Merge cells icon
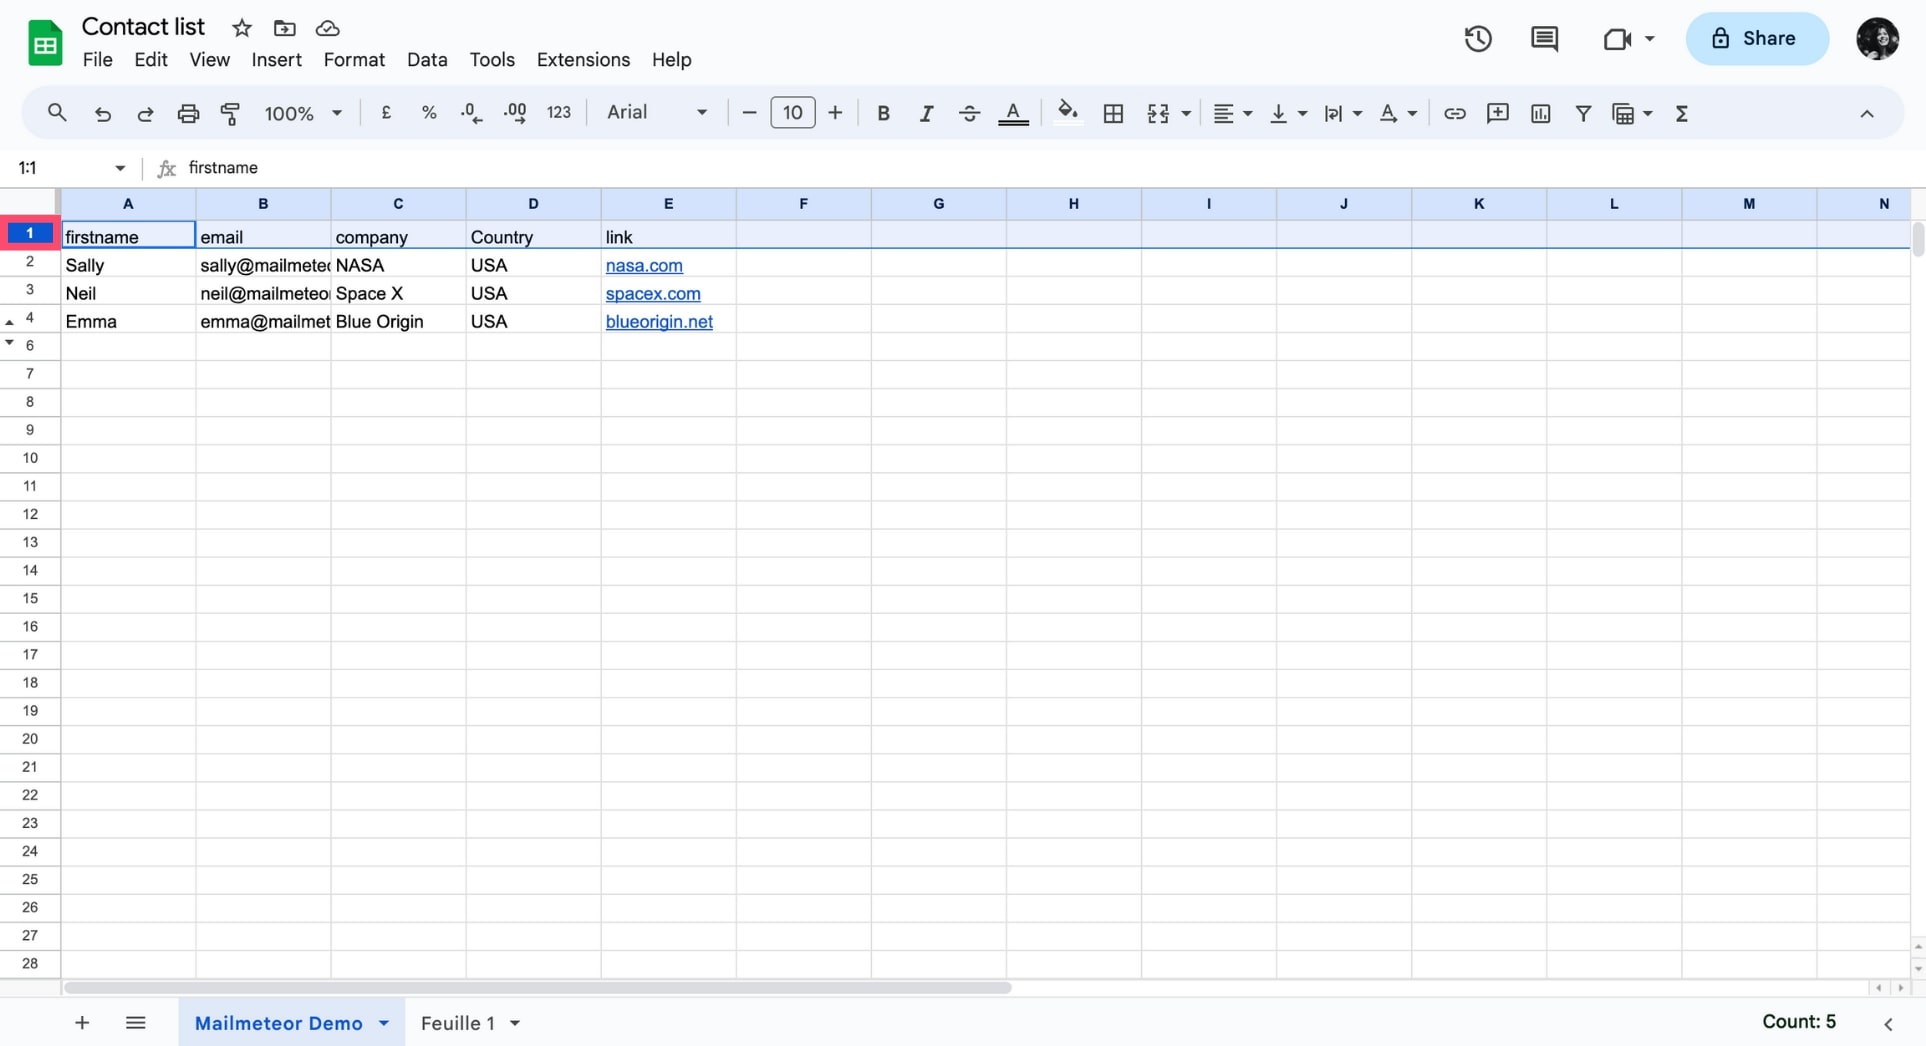 [x=1158, y=114]
